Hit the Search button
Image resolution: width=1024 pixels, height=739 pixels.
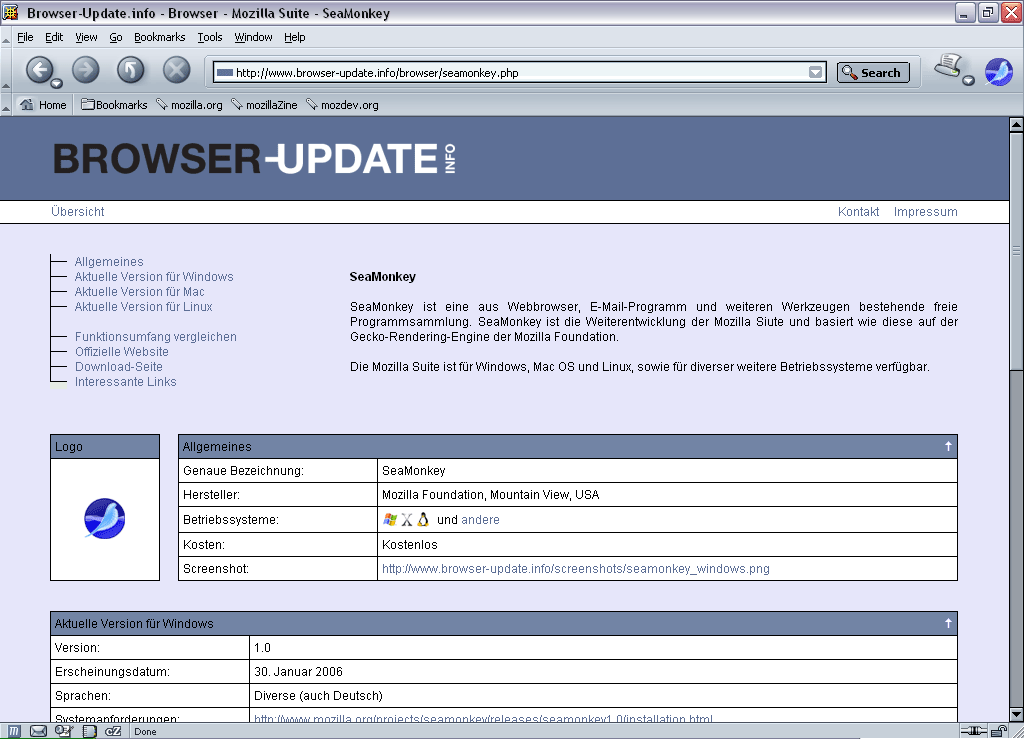[873, 72]
